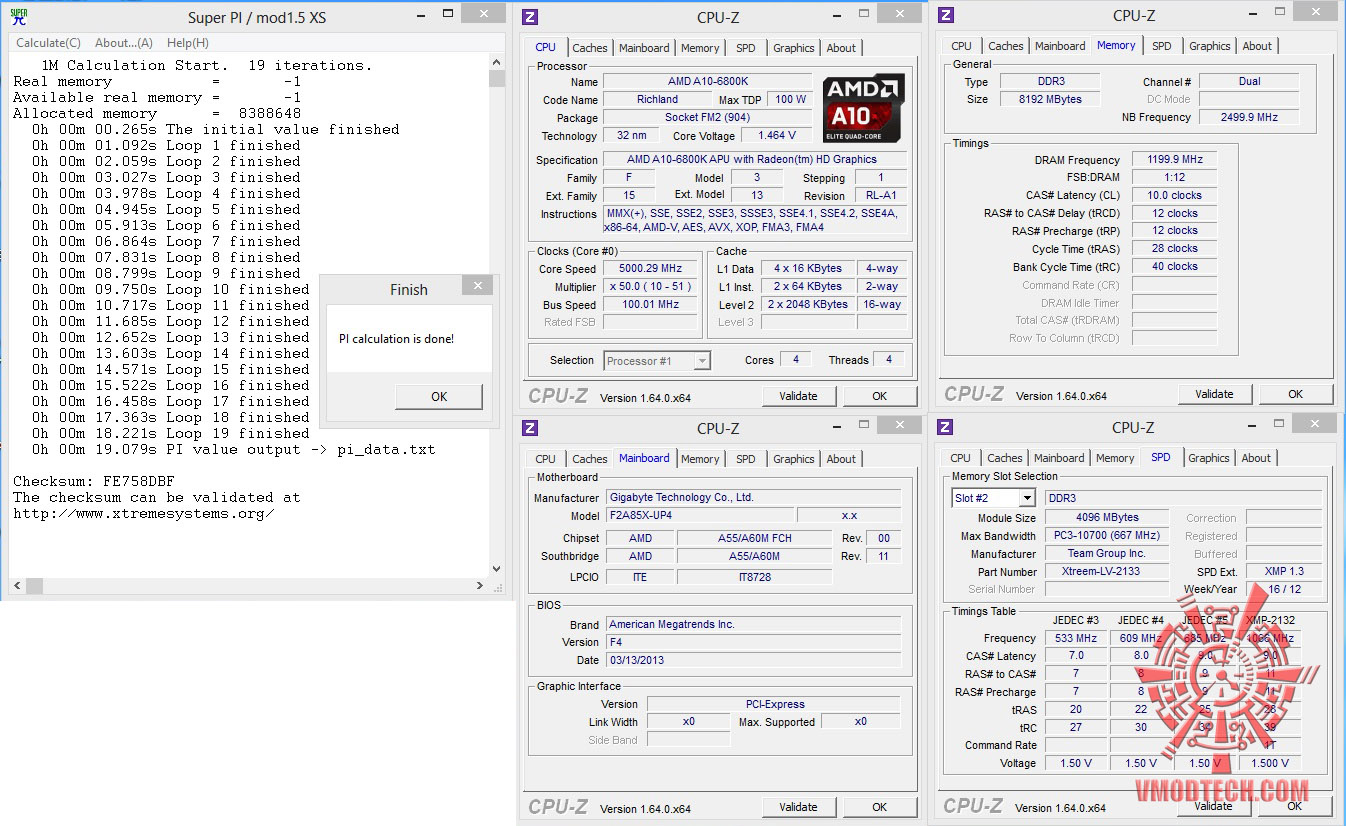Image resolution: width=1346 pixels, height=826 pixels.
Task: Click the Manufacturer field Gigabyte Technology Co., Ltd.
Action: coord(755,497)
